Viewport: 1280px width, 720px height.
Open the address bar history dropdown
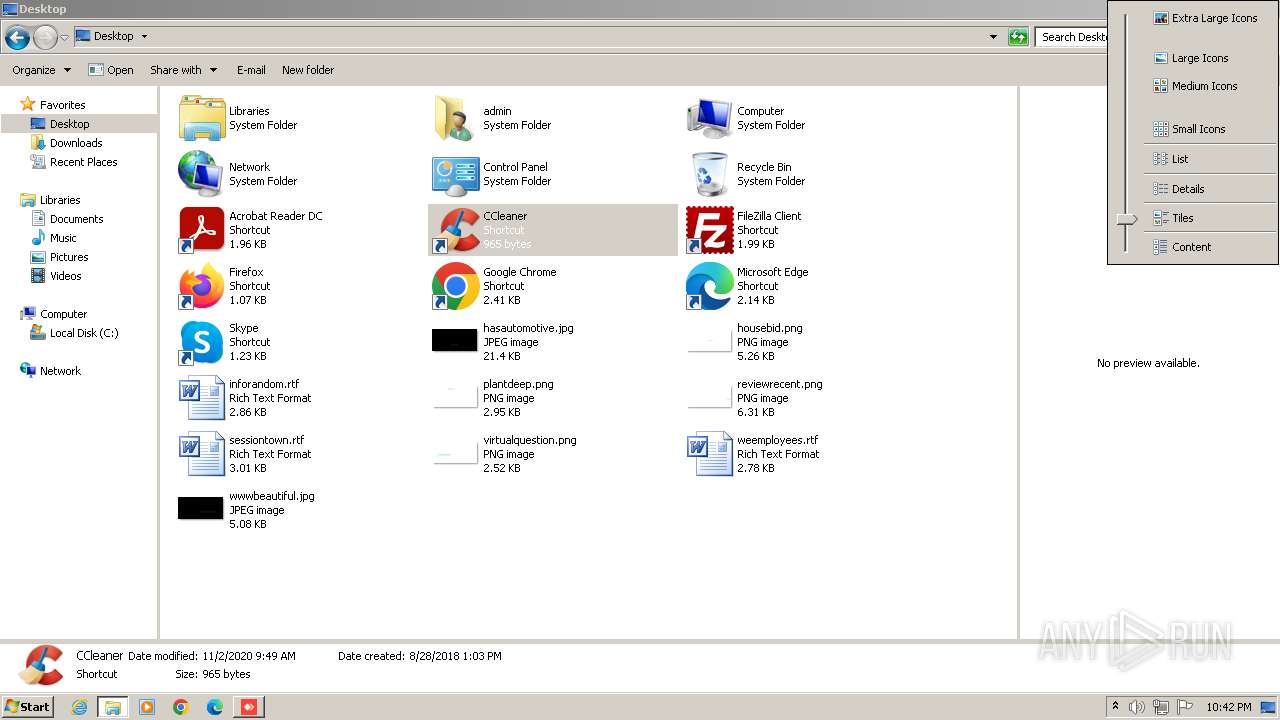[993, 37]
